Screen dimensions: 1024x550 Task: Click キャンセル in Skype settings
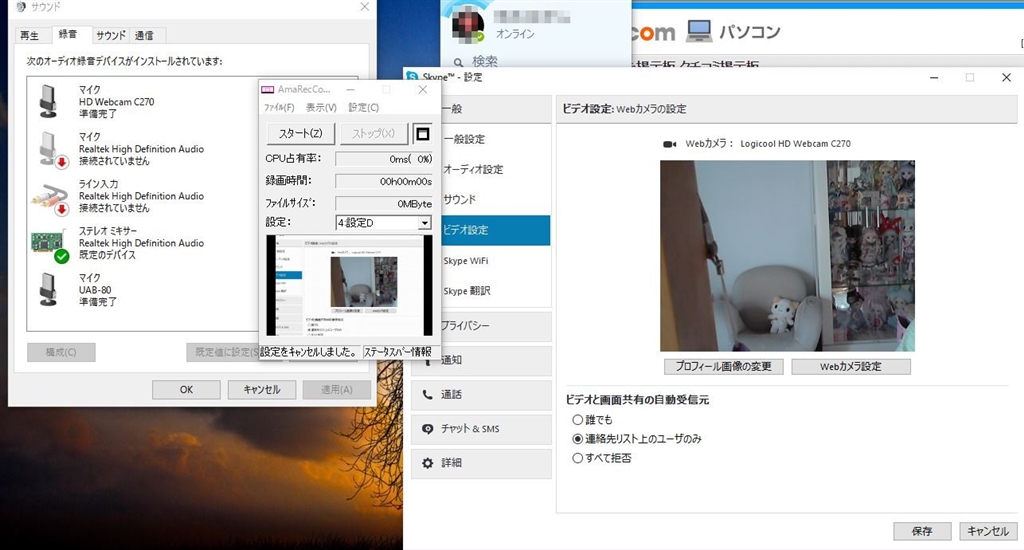point(988,532)
